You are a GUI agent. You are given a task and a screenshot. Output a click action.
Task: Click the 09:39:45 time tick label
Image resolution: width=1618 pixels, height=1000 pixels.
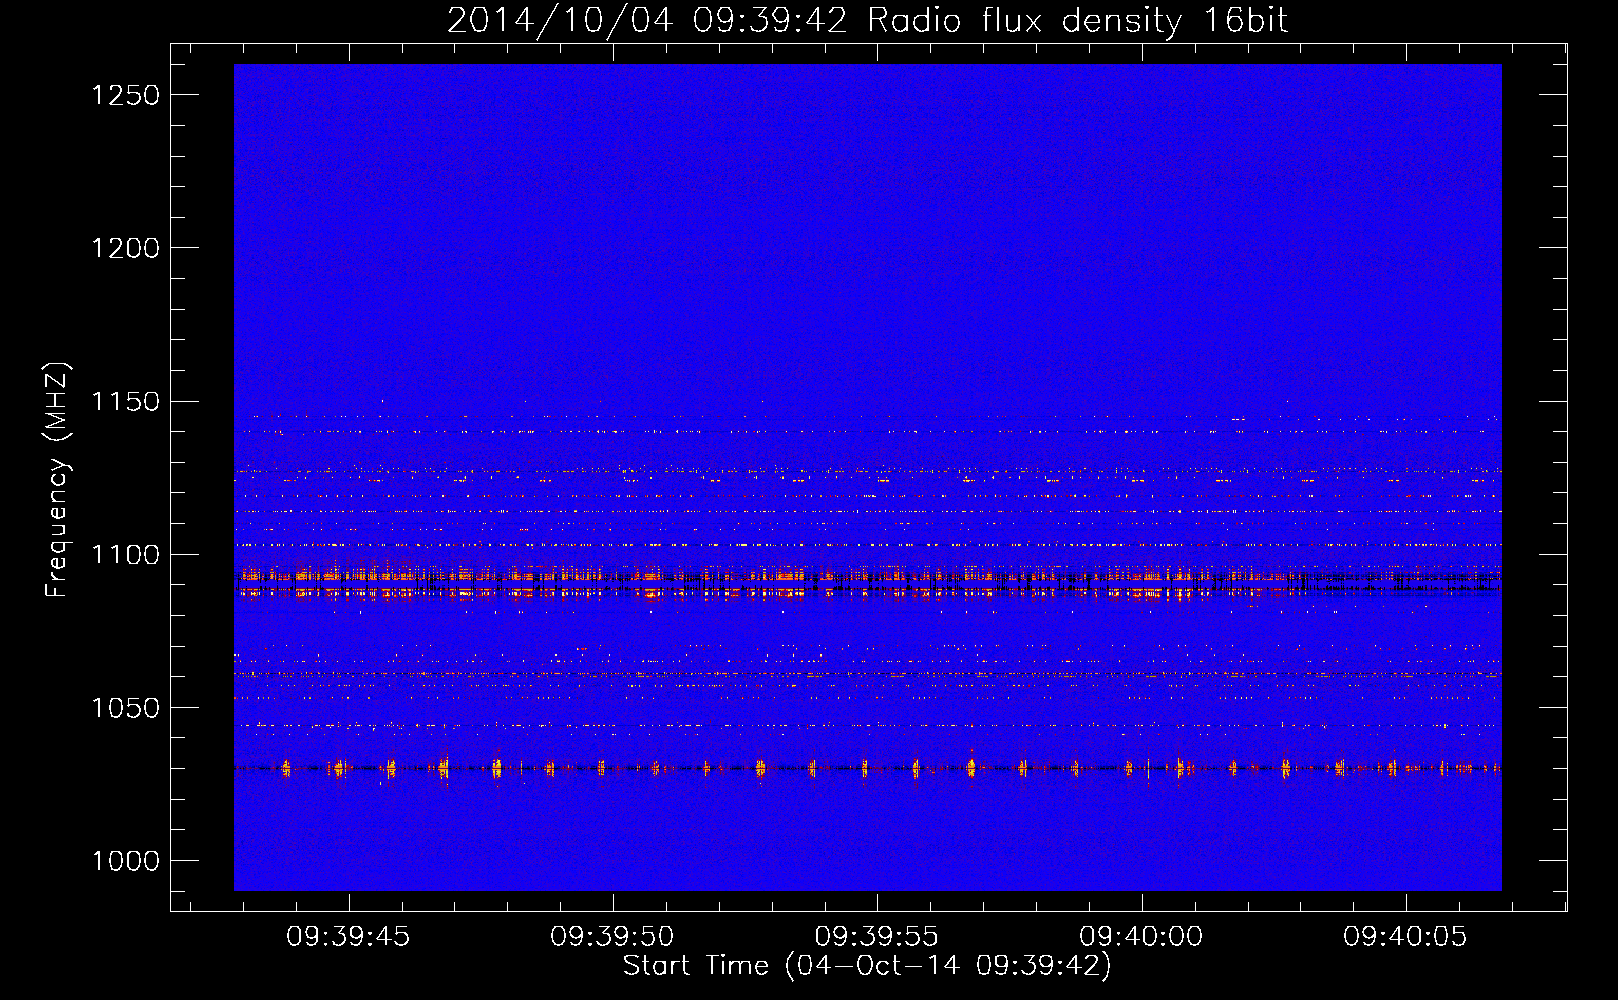pyautogui.click(x=348, y=937)
